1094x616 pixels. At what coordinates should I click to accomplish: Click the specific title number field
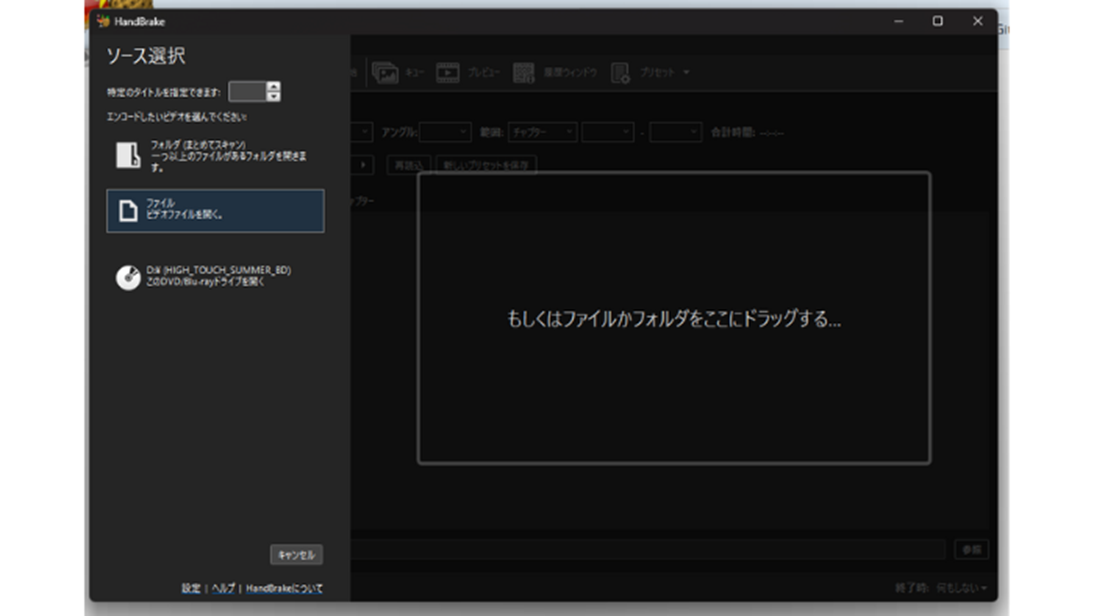coord(247,92)
